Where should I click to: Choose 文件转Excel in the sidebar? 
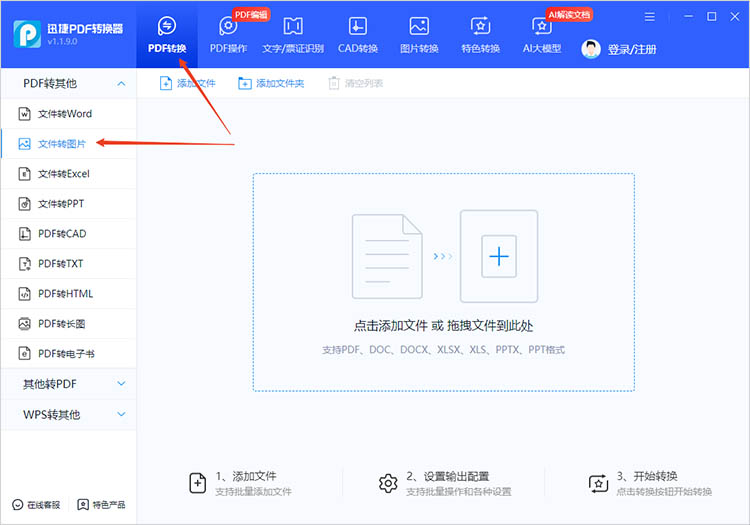[x=63, y=174]
